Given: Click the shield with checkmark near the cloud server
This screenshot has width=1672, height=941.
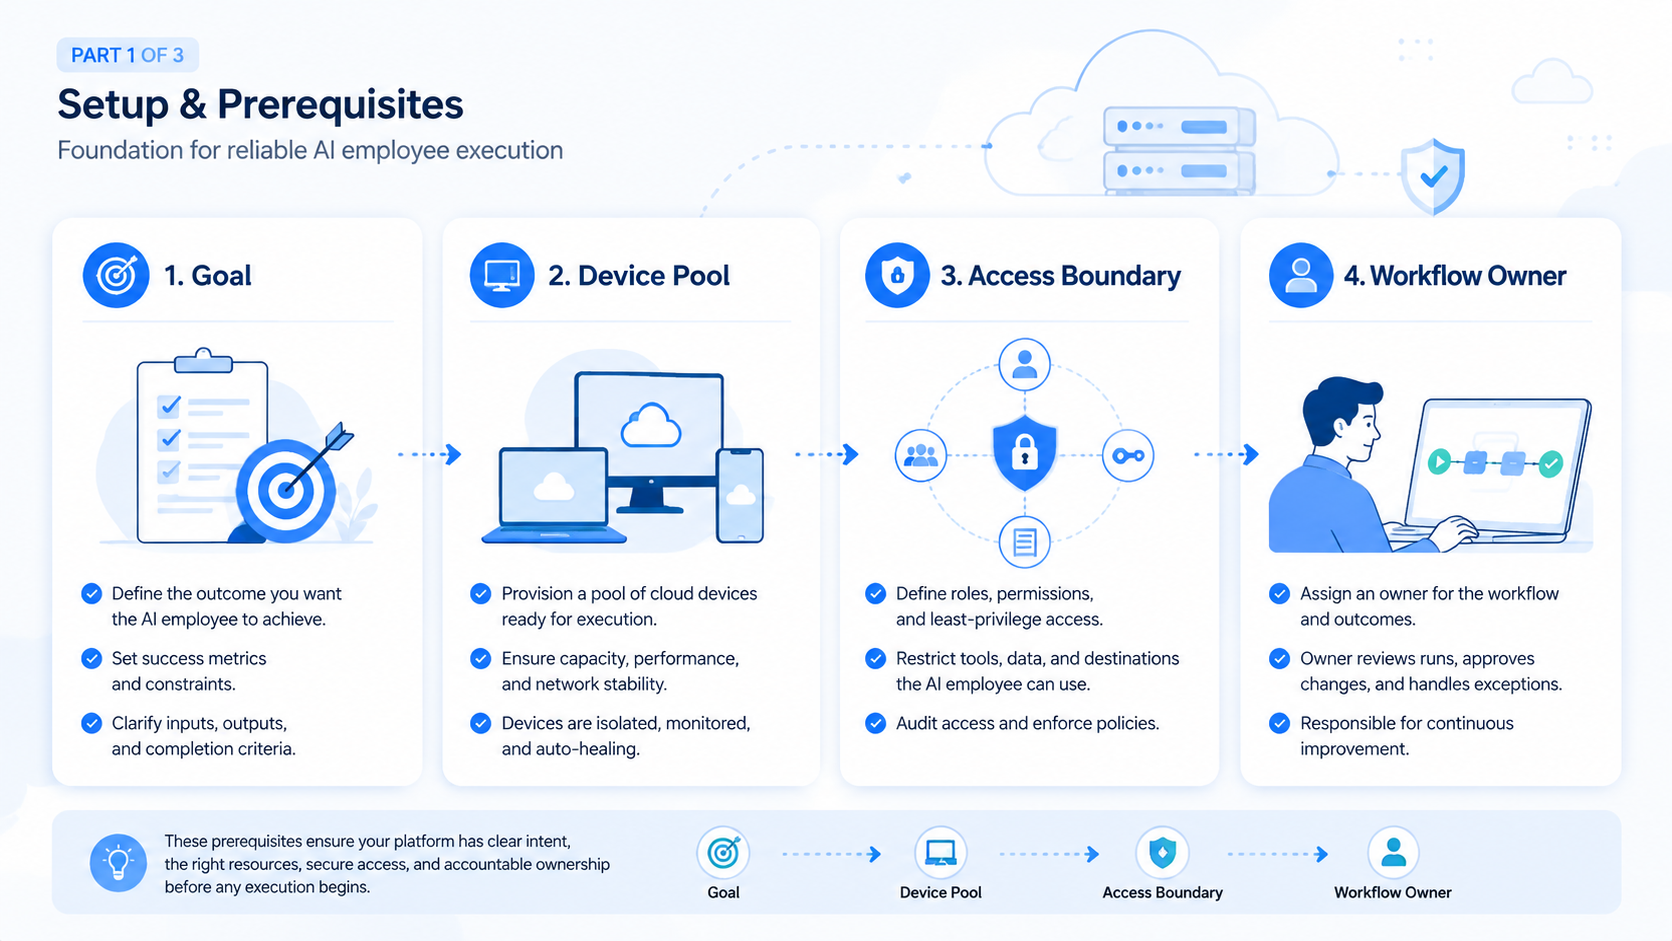Looking at the screenshot, I should [x=1433, y=176].
